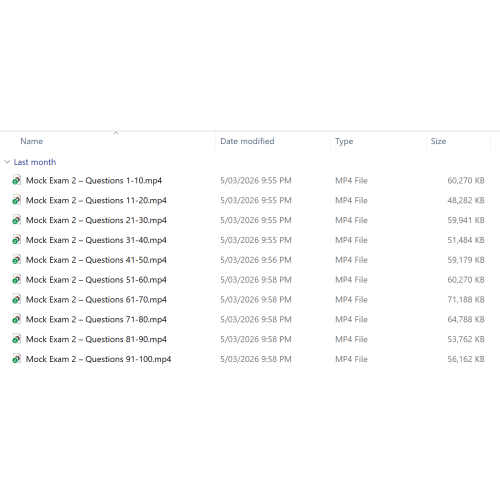This screenshot has width=500, height=500.
Task: Click the 51,484 KB size value
Action: click(x=466, y=240)
